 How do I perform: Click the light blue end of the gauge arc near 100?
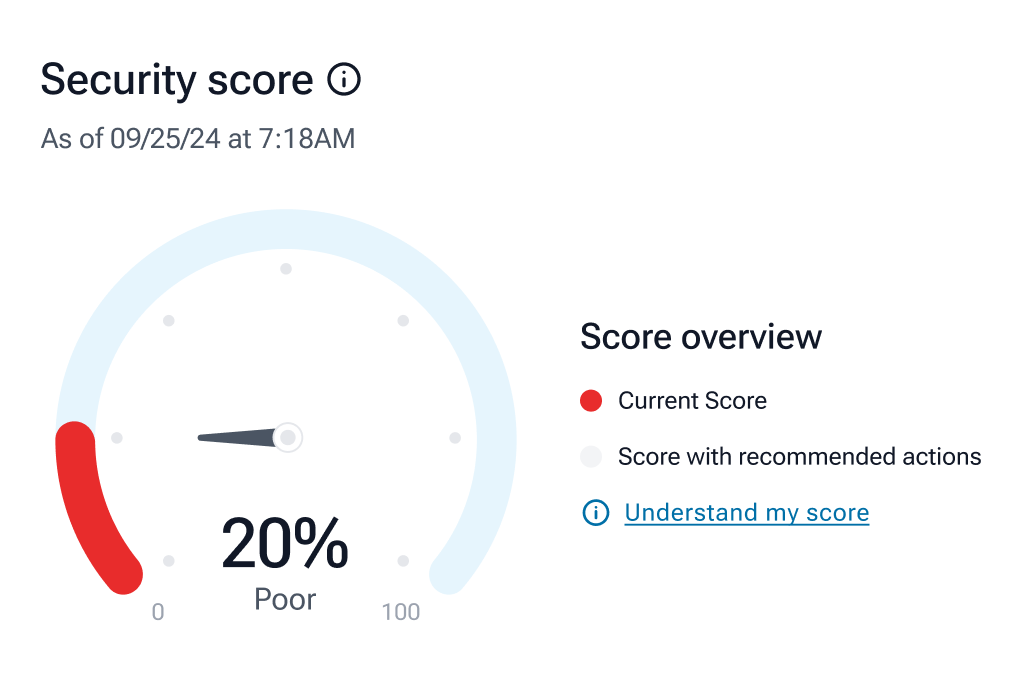pyautogui.click(x=449, y=575)
